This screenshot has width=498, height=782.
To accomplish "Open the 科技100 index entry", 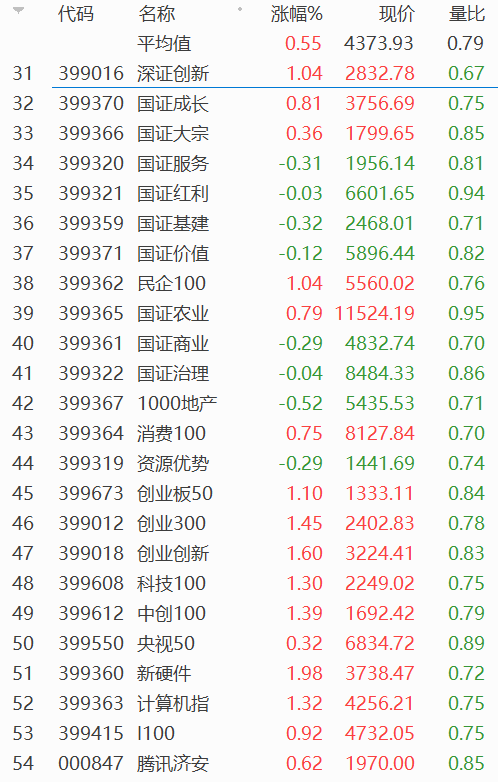I will pos(171,583).
